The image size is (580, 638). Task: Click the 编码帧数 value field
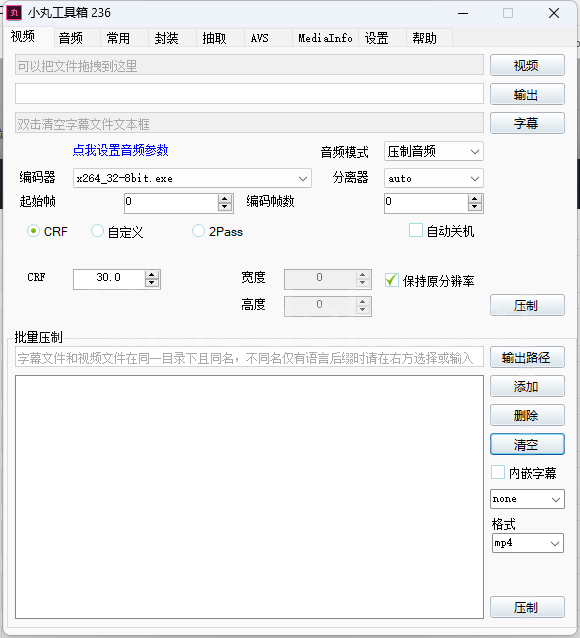tap(426, 202)
